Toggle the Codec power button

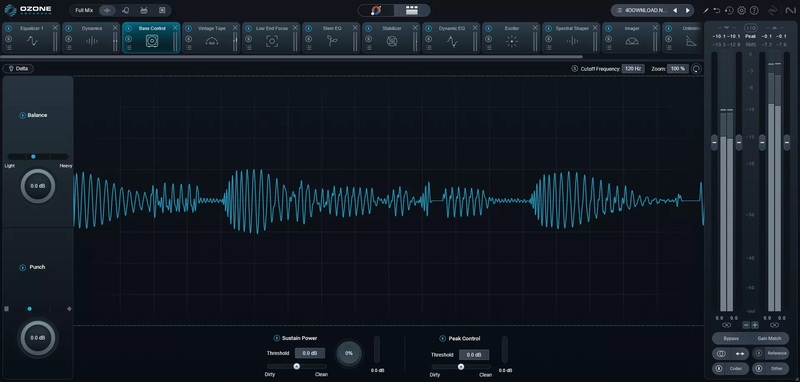point(719,368)
